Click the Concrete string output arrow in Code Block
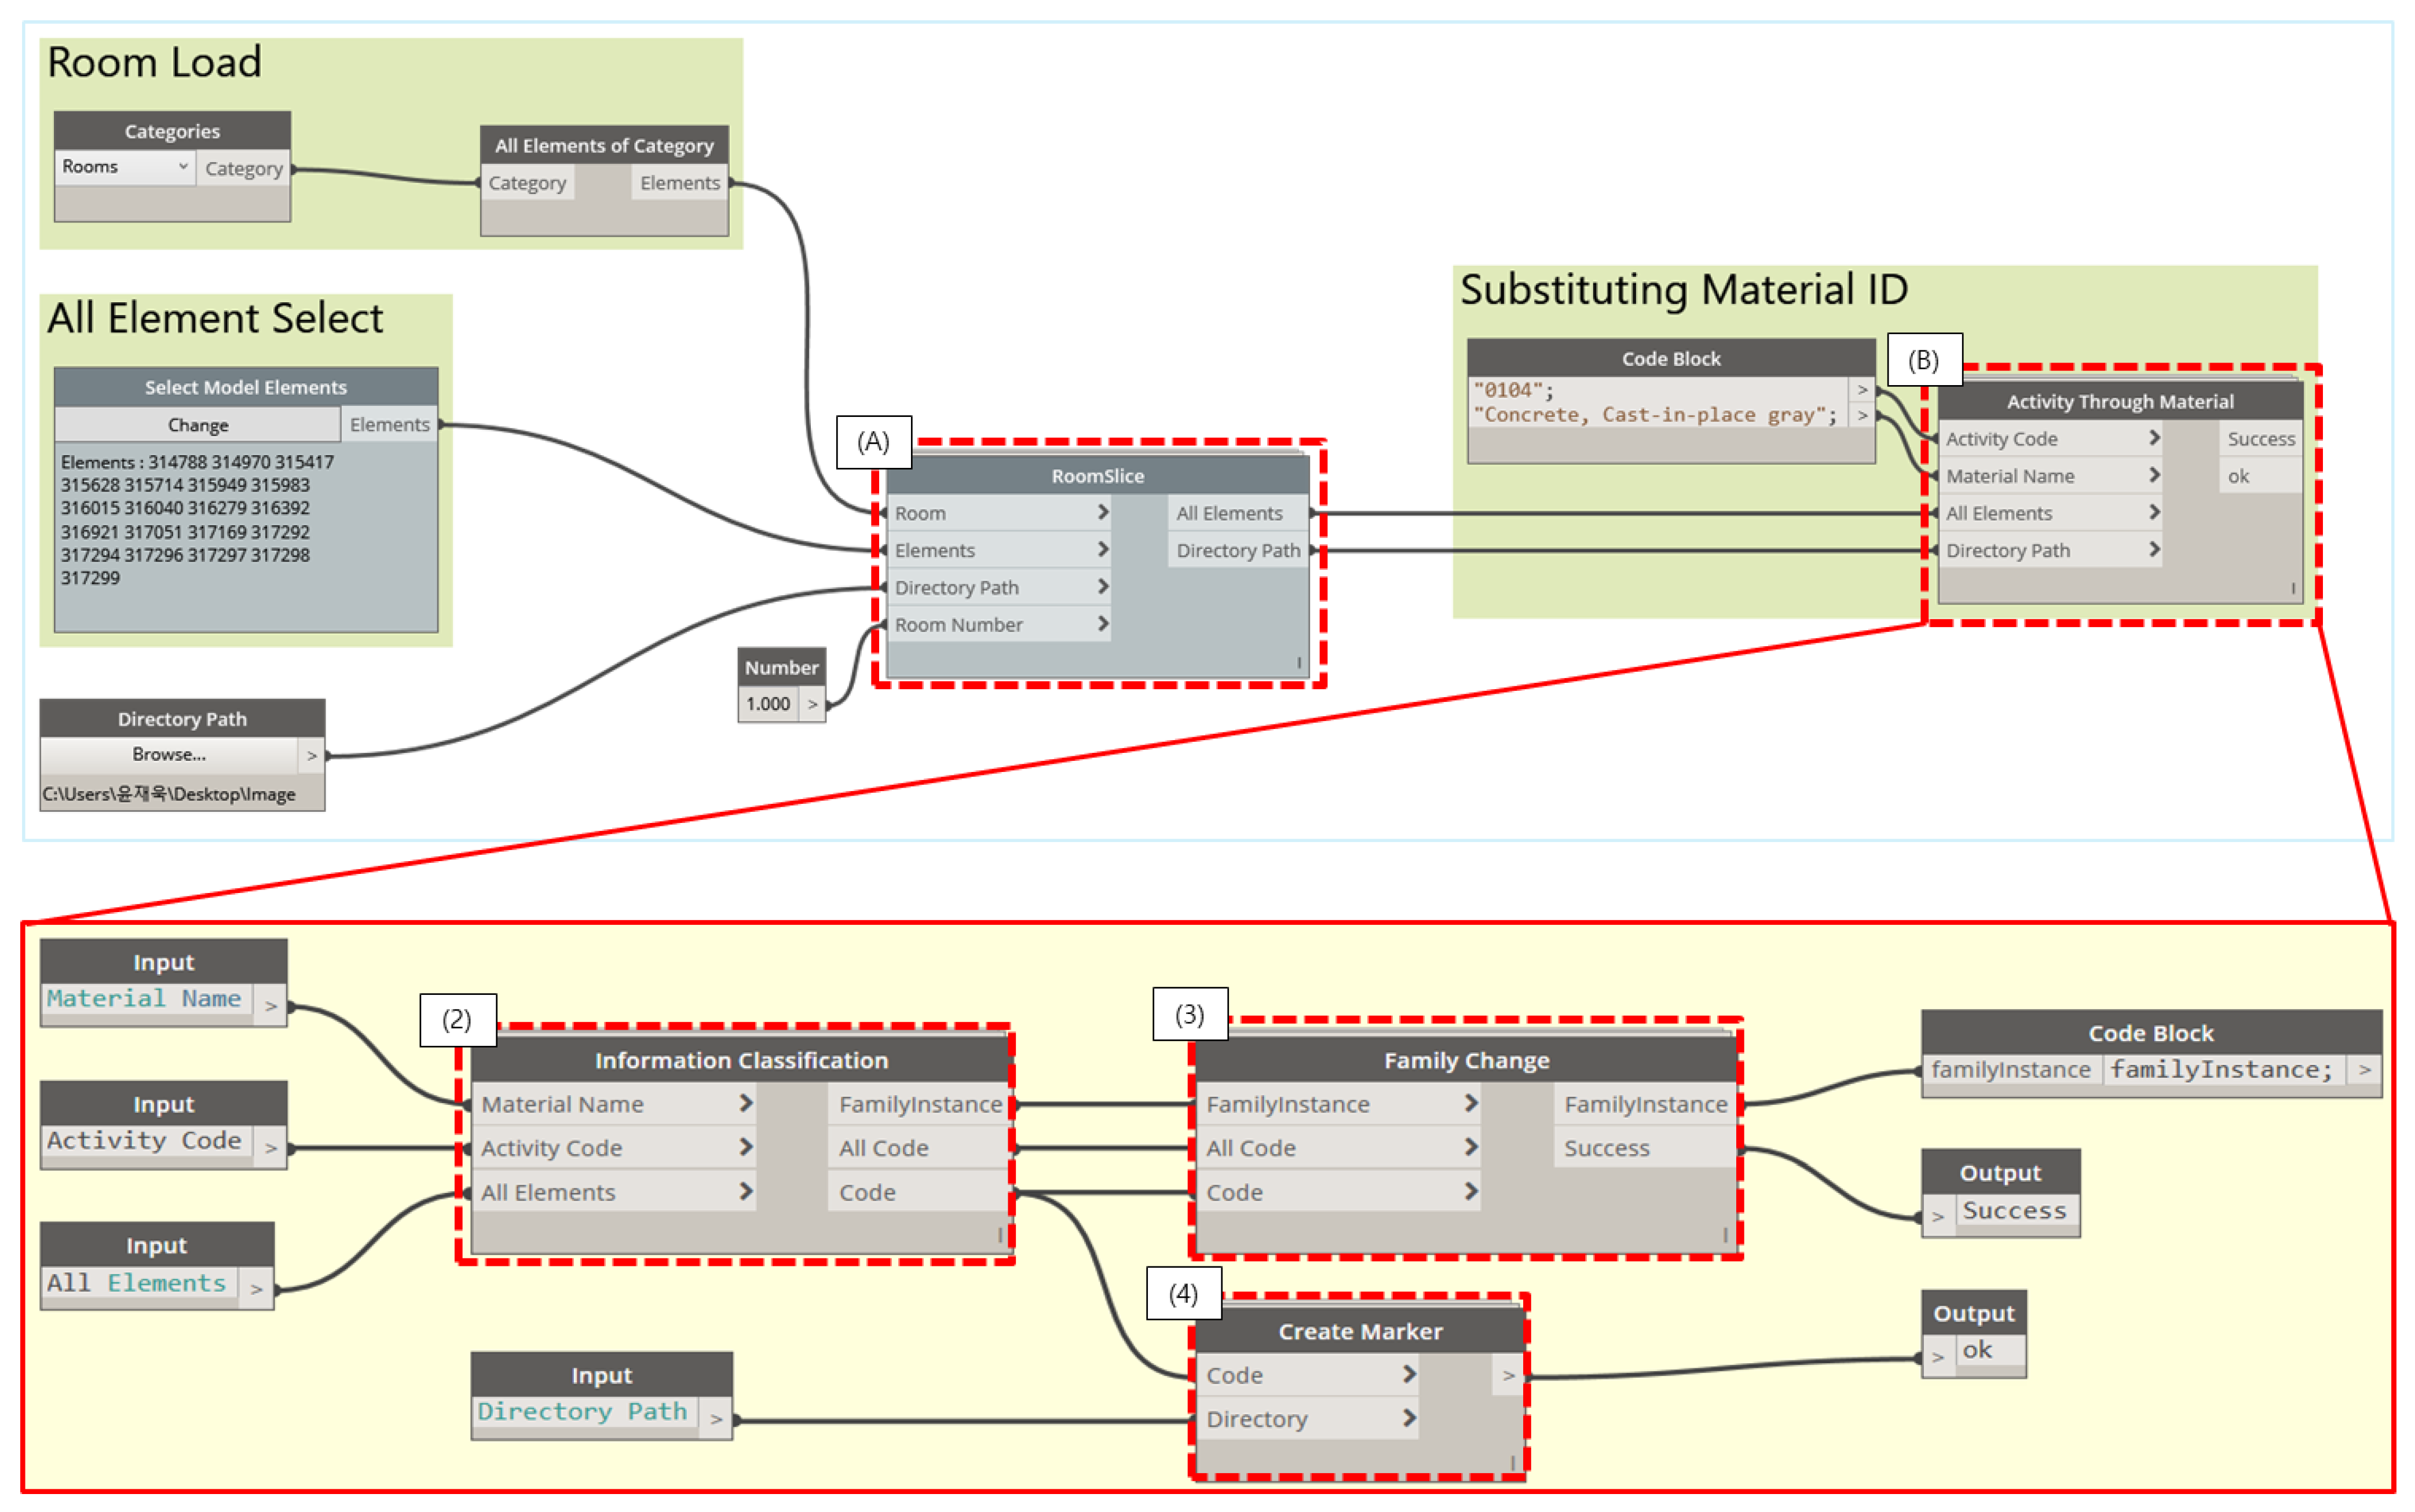The height and width of the screenshot is (1512, 2415). coord(1861,415)
